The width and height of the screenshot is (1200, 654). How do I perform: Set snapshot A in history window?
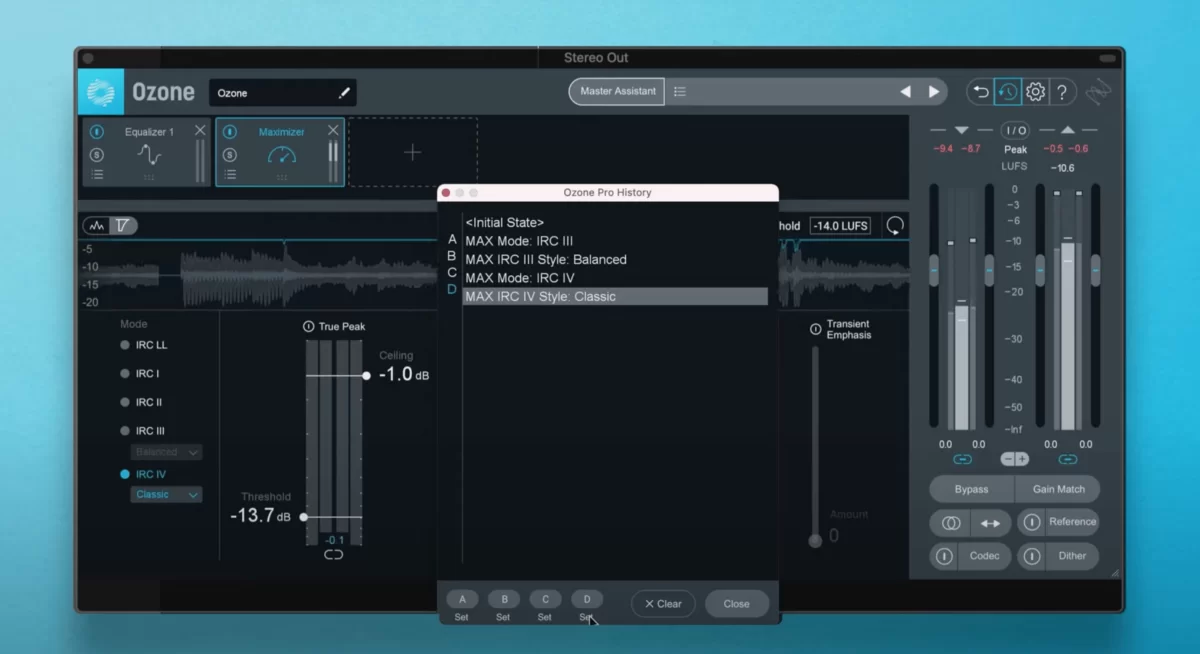coord(462,600)
